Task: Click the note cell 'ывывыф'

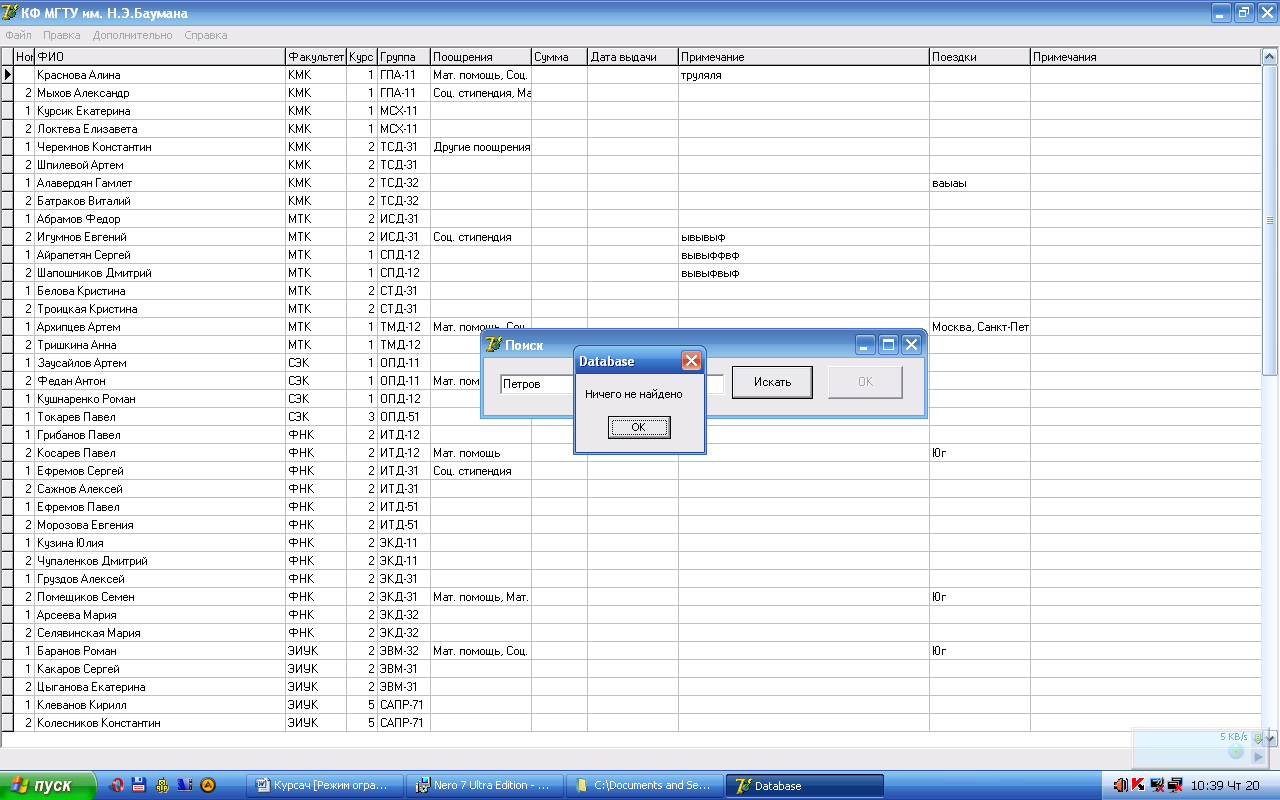Action: click(804, 237)
